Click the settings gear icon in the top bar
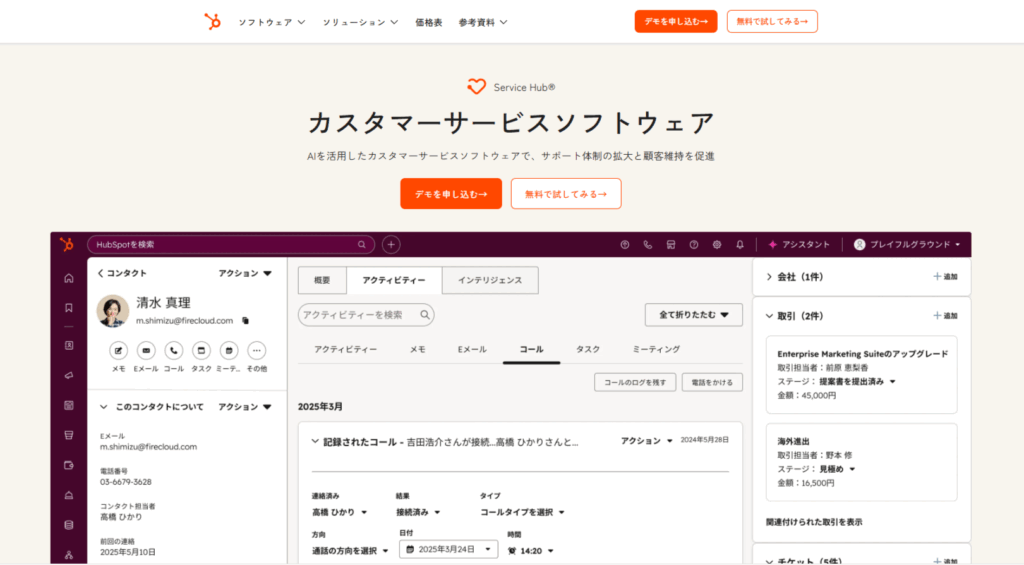 [717, 244]
